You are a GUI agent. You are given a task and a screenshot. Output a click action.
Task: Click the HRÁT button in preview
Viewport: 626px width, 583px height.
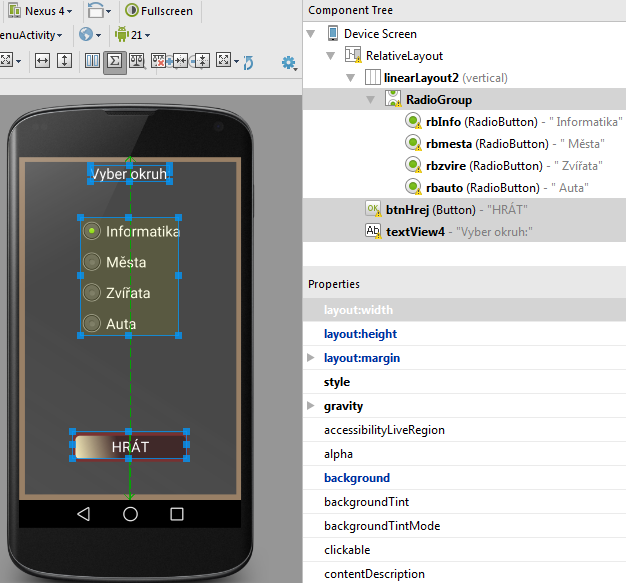[130, 446]
